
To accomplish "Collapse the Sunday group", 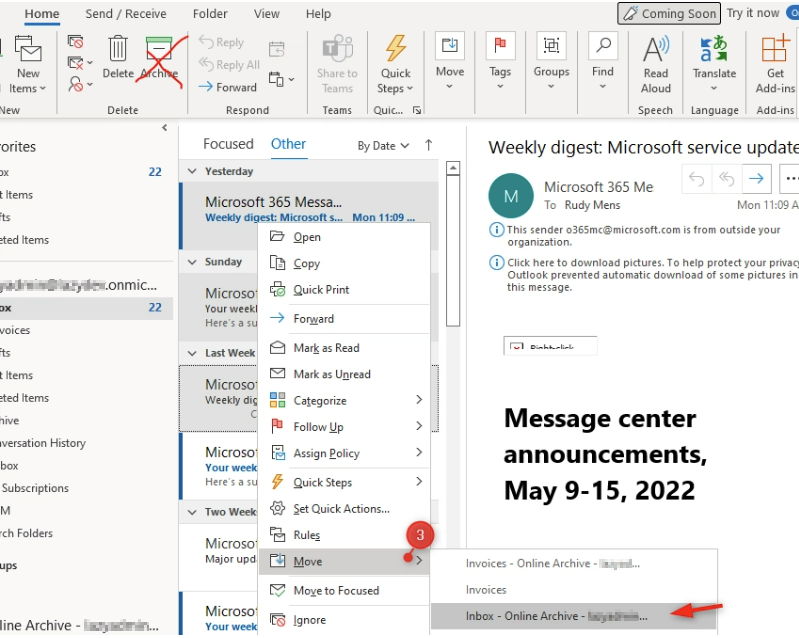I will click(192, 262).
